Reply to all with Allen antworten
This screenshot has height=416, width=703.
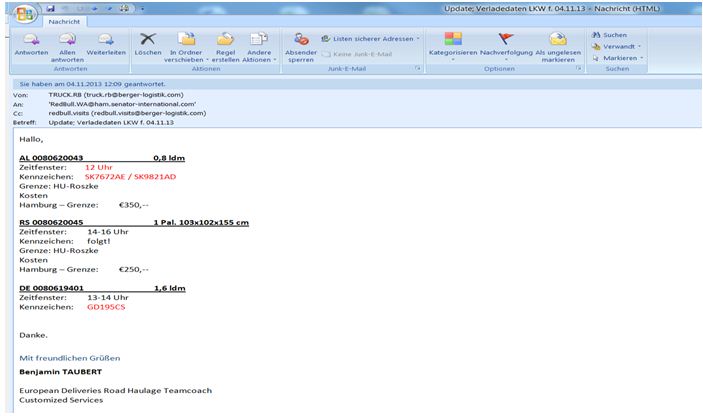coord(67,48)
